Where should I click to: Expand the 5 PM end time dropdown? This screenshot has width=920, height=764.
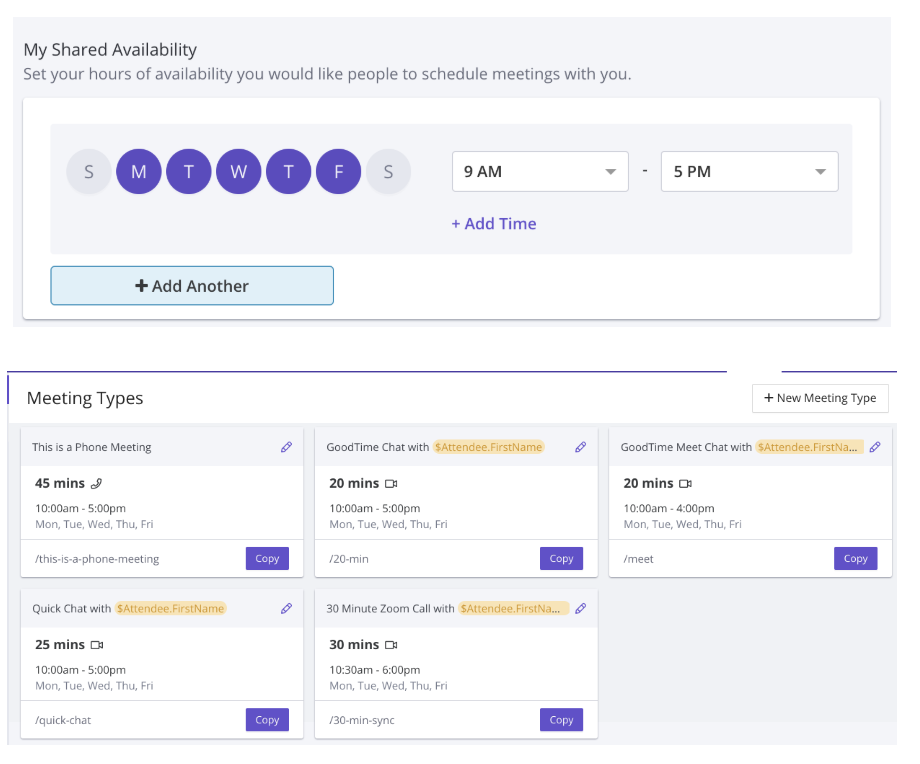point(749,171)
